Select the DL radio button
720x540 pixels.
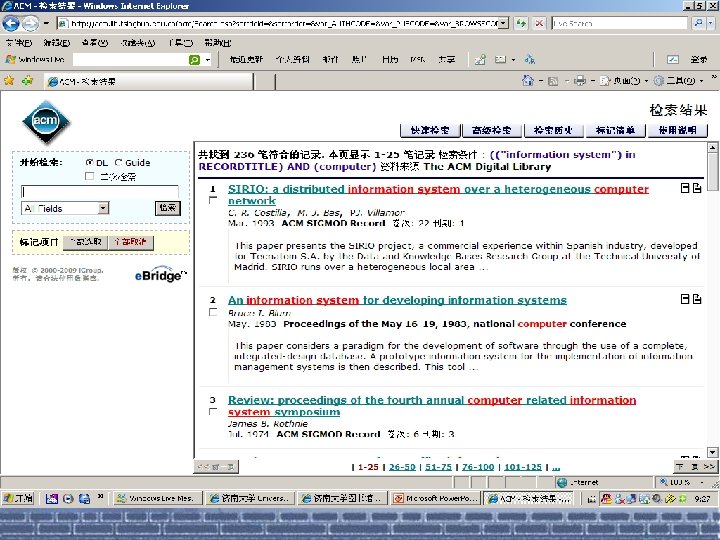[90, 162]
